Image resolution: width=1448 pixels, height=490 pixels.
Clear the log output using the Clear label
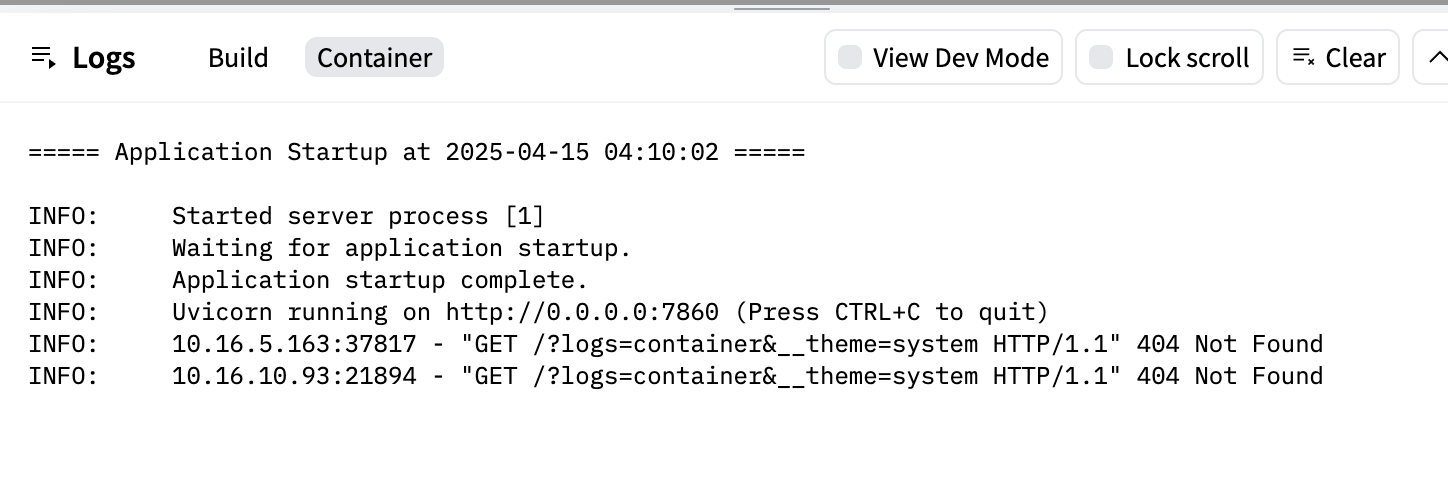(x=1355, y=58)
